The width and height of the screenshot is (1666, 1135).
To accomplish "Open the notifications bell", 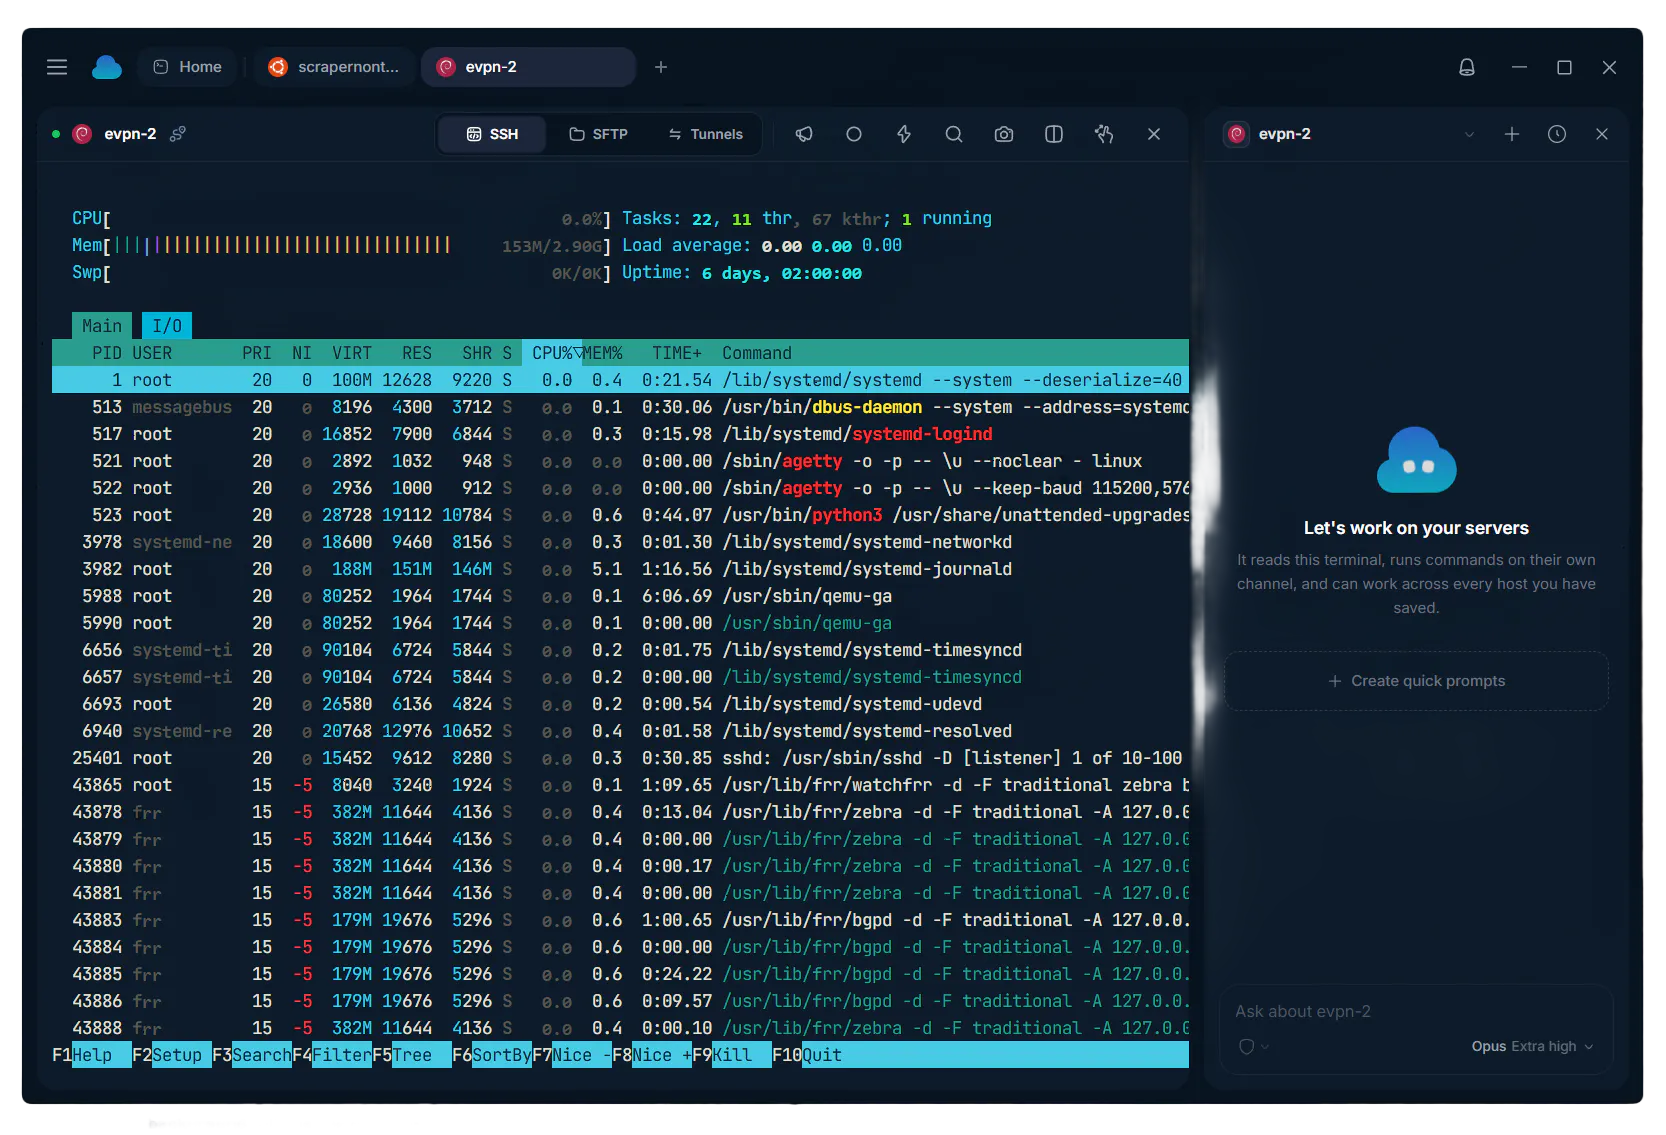I will pyautogui.click(x=1467, y=67).
